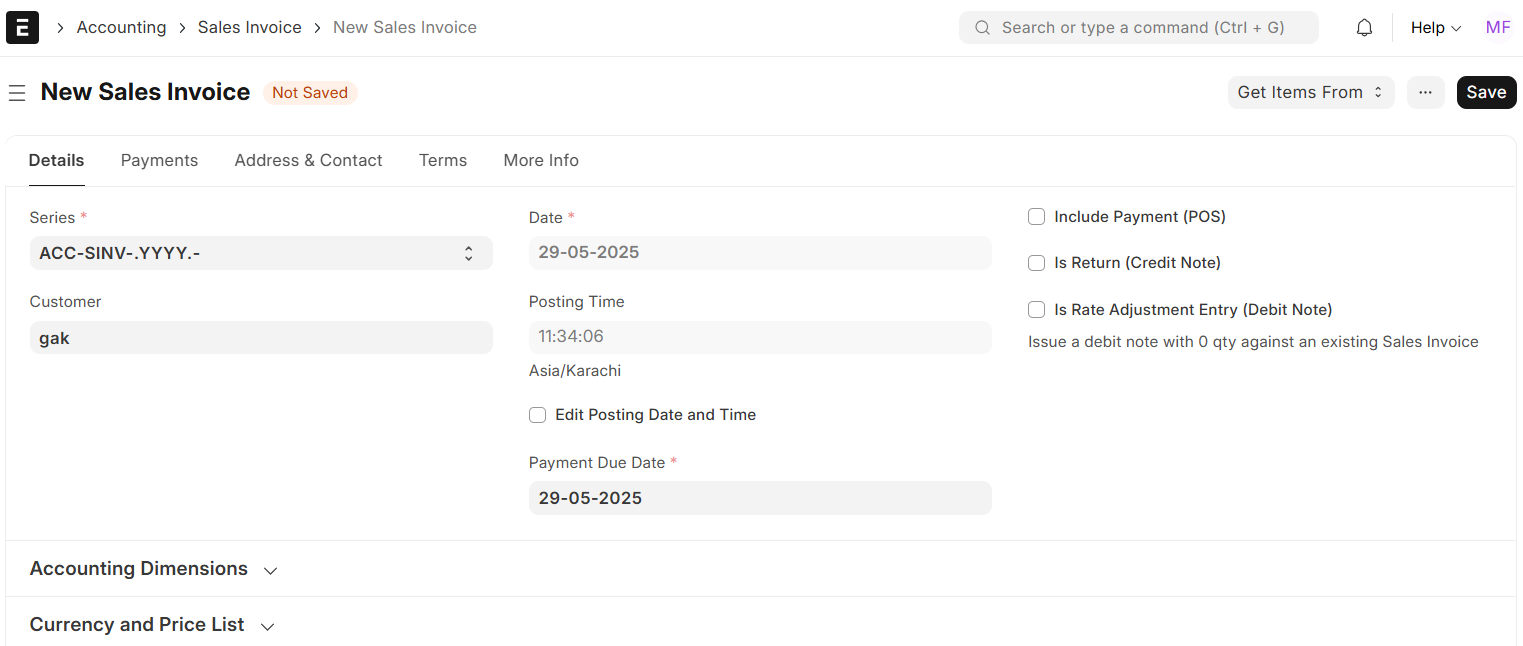The width and height of the screenshot is (1523, 646).
Task: Open the Series dropdown selector
Action: pos(260,254)
